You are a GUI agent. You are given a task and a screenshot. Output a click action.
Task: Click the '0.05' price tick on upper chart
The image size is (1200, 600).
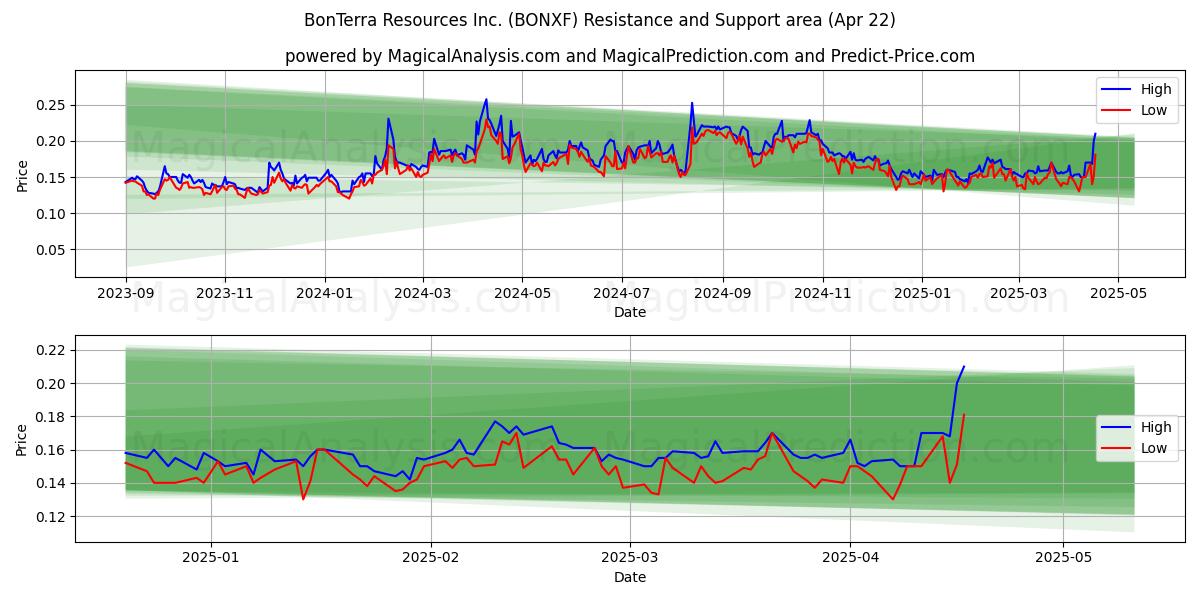[x=52, y=250]
